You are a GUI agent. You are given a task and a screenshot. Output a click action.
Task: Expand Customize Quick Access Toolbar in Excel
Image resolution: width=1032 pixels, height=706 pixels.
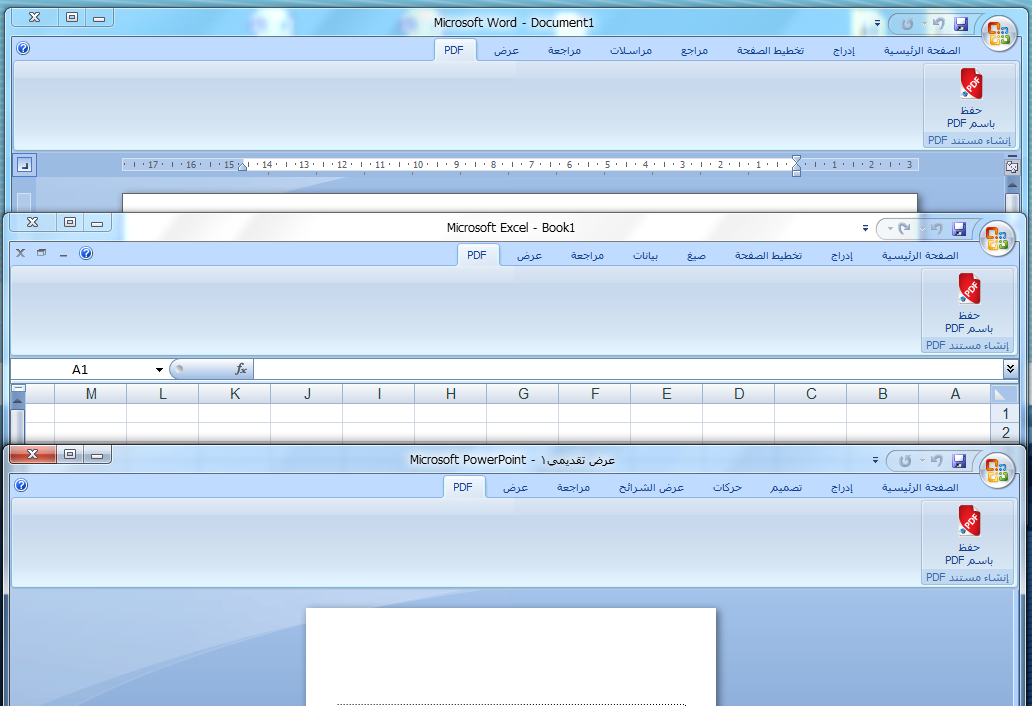pyautogui.click(x=865, y=228)
